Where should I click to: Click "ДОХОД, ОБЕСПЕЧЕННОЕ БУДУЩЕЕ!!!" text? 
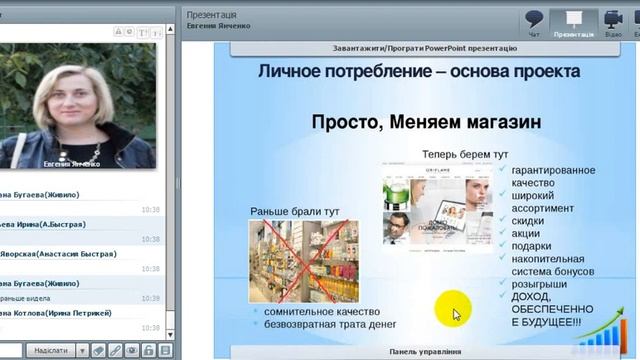[552, 309]
